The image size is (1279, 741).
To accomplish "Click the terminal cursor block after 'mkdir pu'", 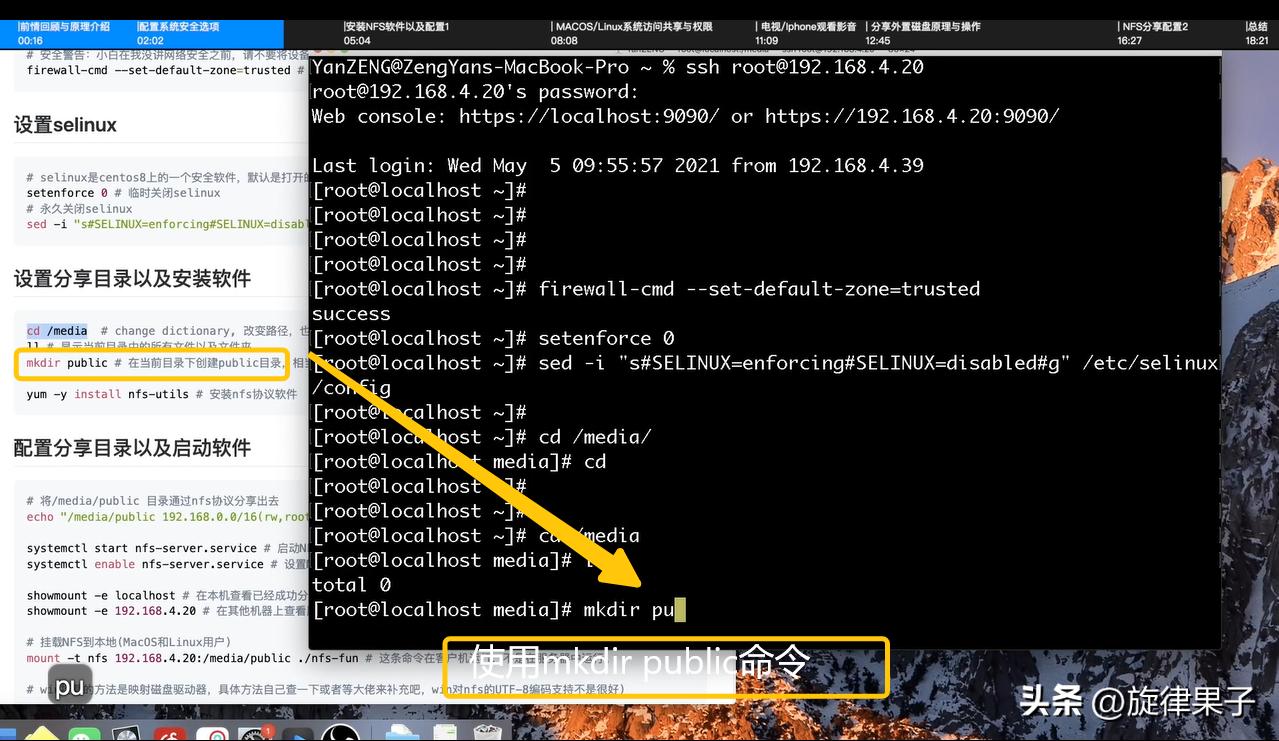I will point(680,609).
